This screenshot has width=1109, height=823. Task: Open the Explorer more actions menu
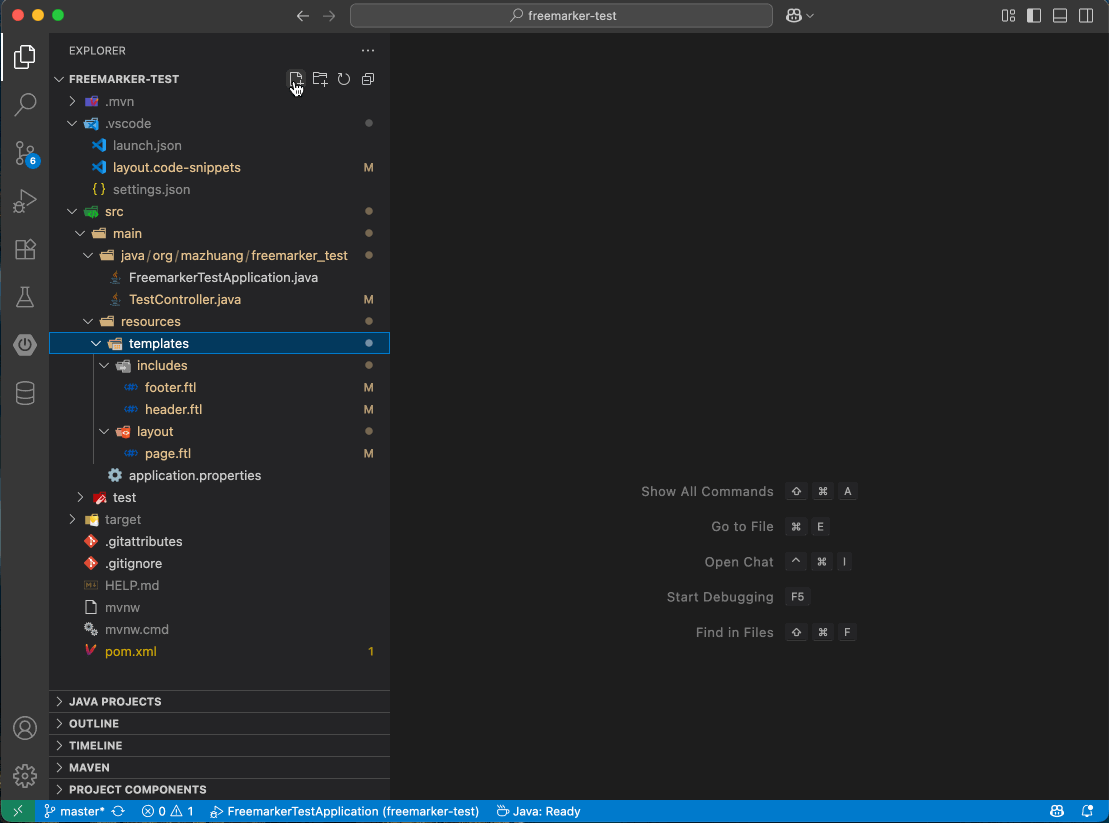coord(368,50)
